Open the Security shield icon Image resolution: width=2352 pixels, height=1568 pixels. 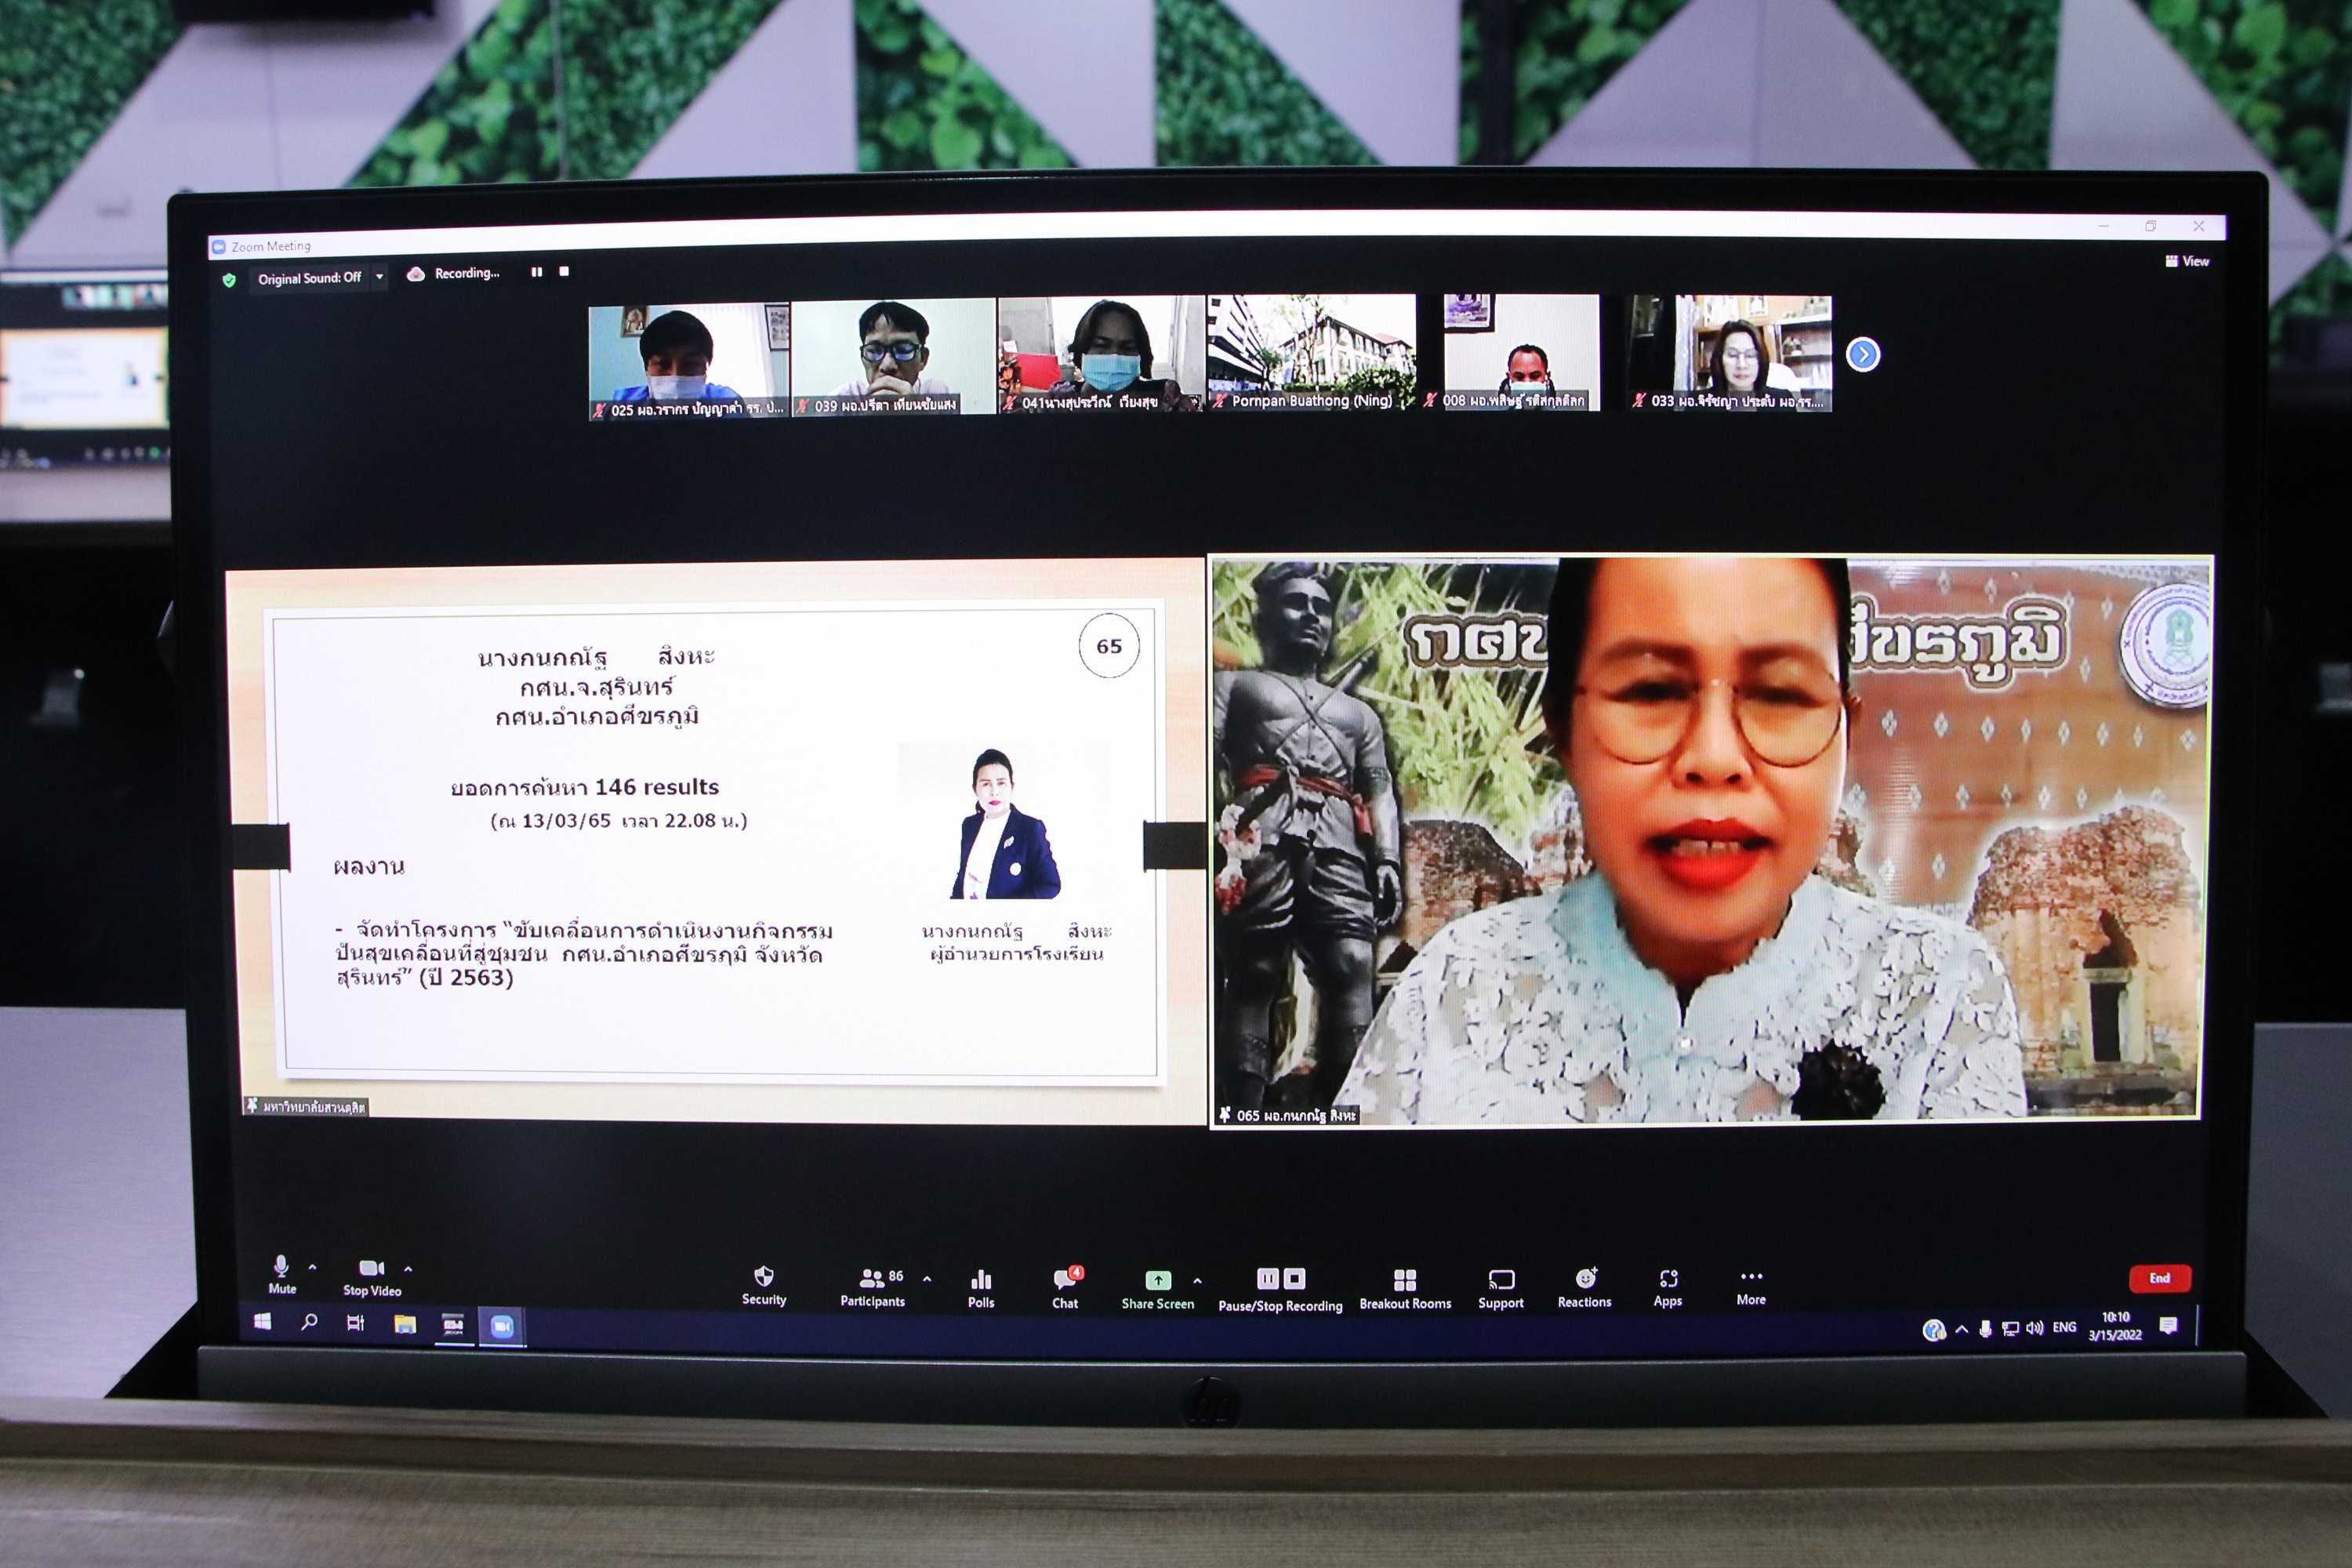[763, 1277]
